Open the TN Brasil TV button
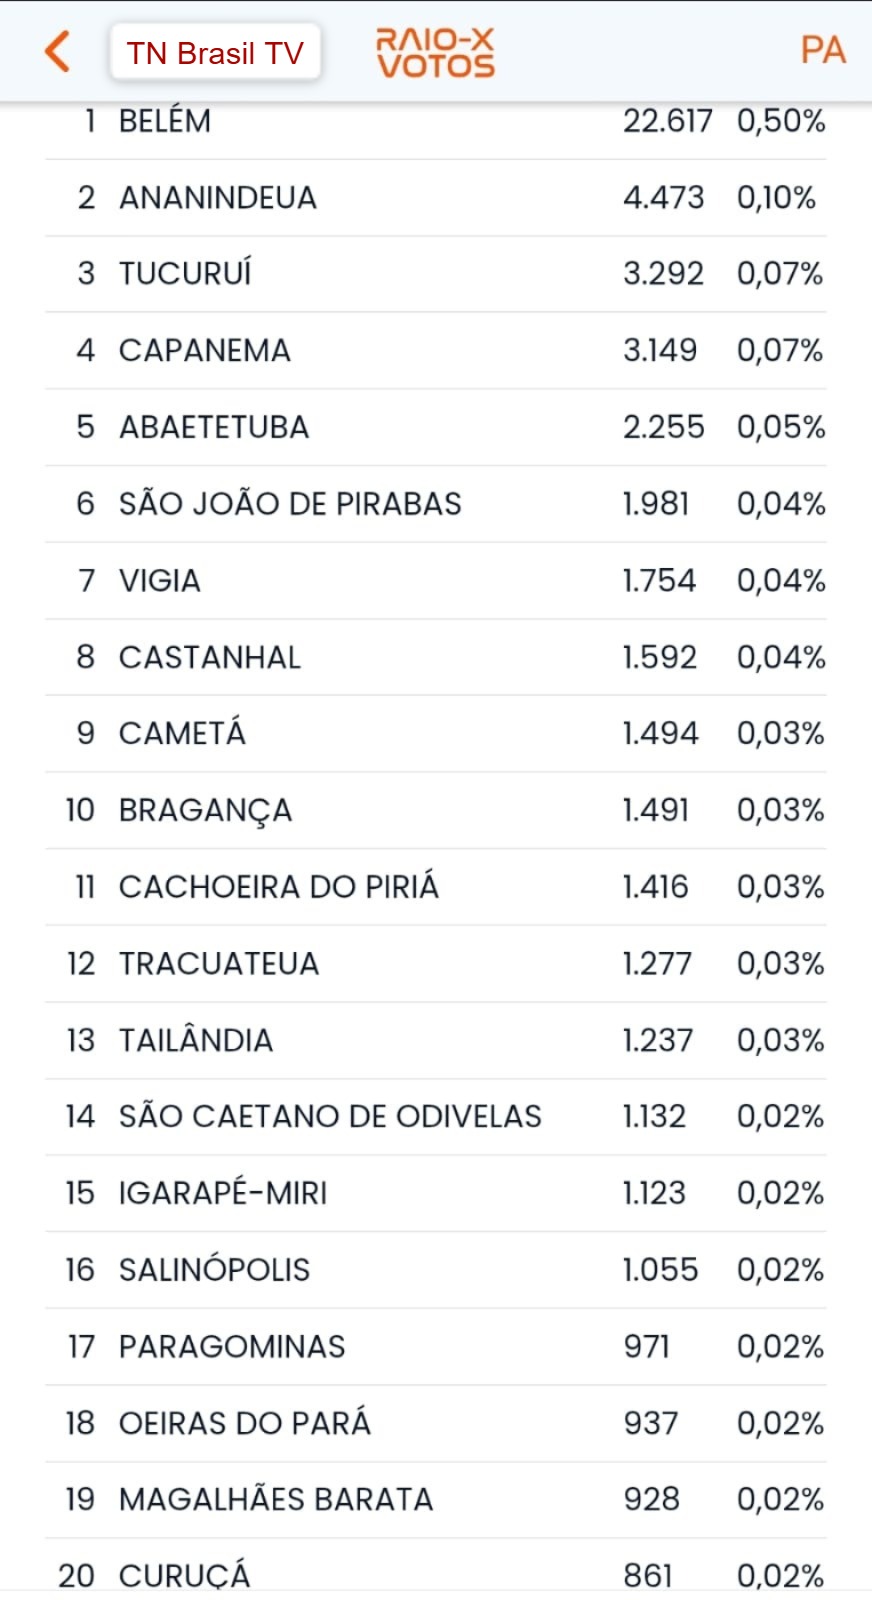872x1600 pixels. [215, 52]
